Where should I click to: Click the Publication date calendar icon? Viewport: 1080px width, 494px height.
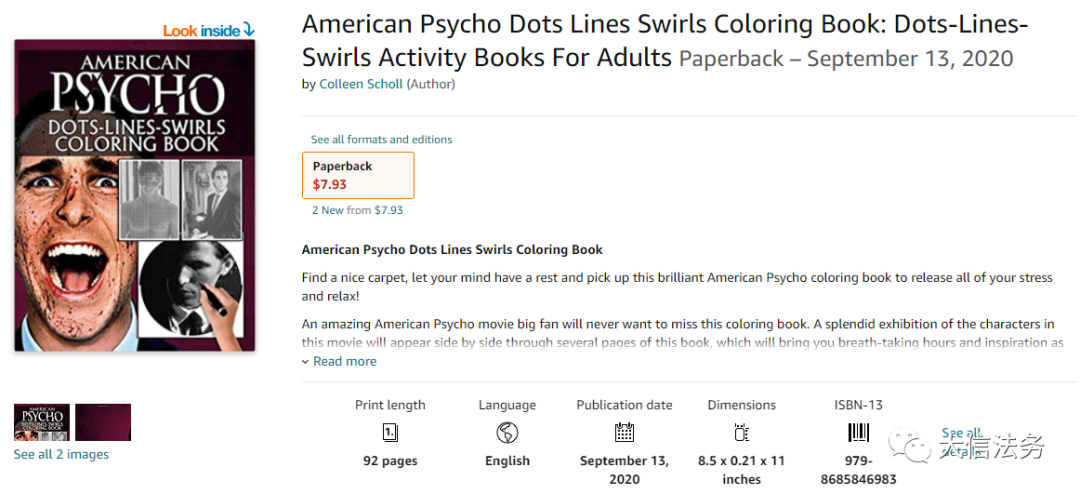(x=624, y=433)
